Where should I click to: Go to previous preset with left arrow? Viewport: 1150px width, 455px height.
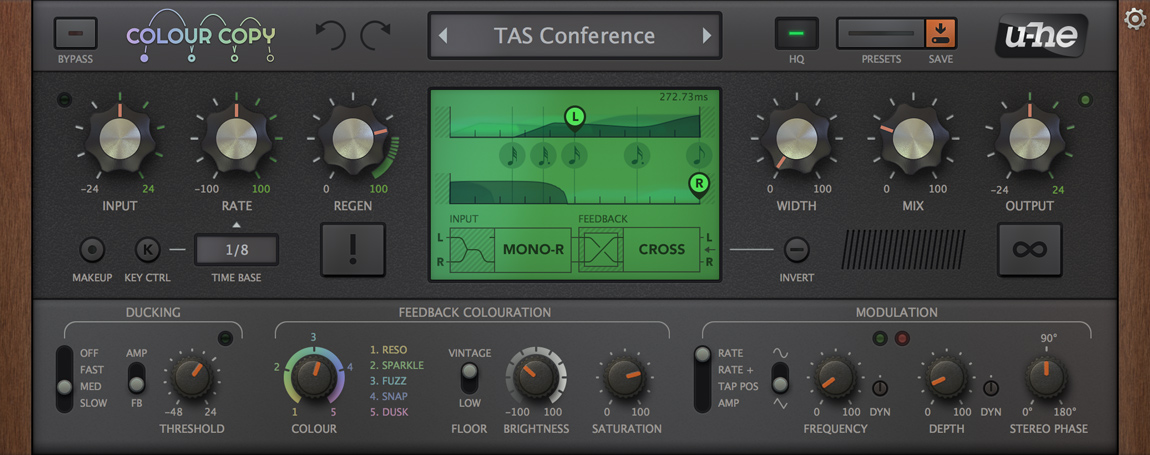pyautogui.click(x=443, y=35)
